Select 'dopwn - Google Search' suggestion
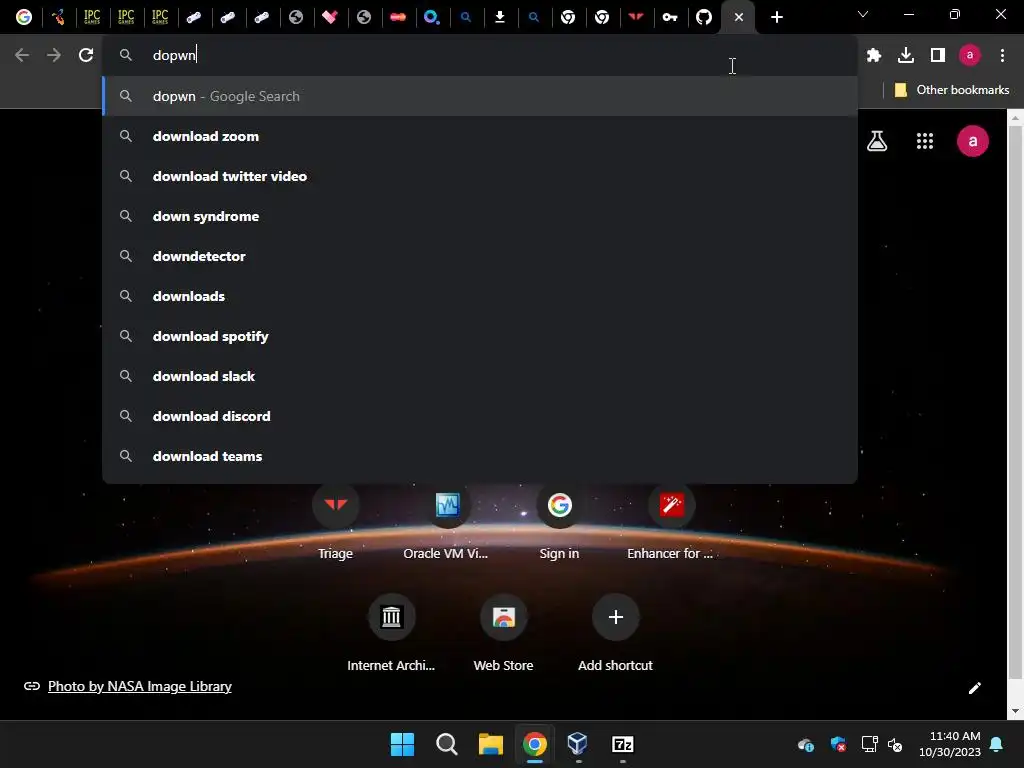The width and height of the screenshot is (1024, 768). click(480, 96)
